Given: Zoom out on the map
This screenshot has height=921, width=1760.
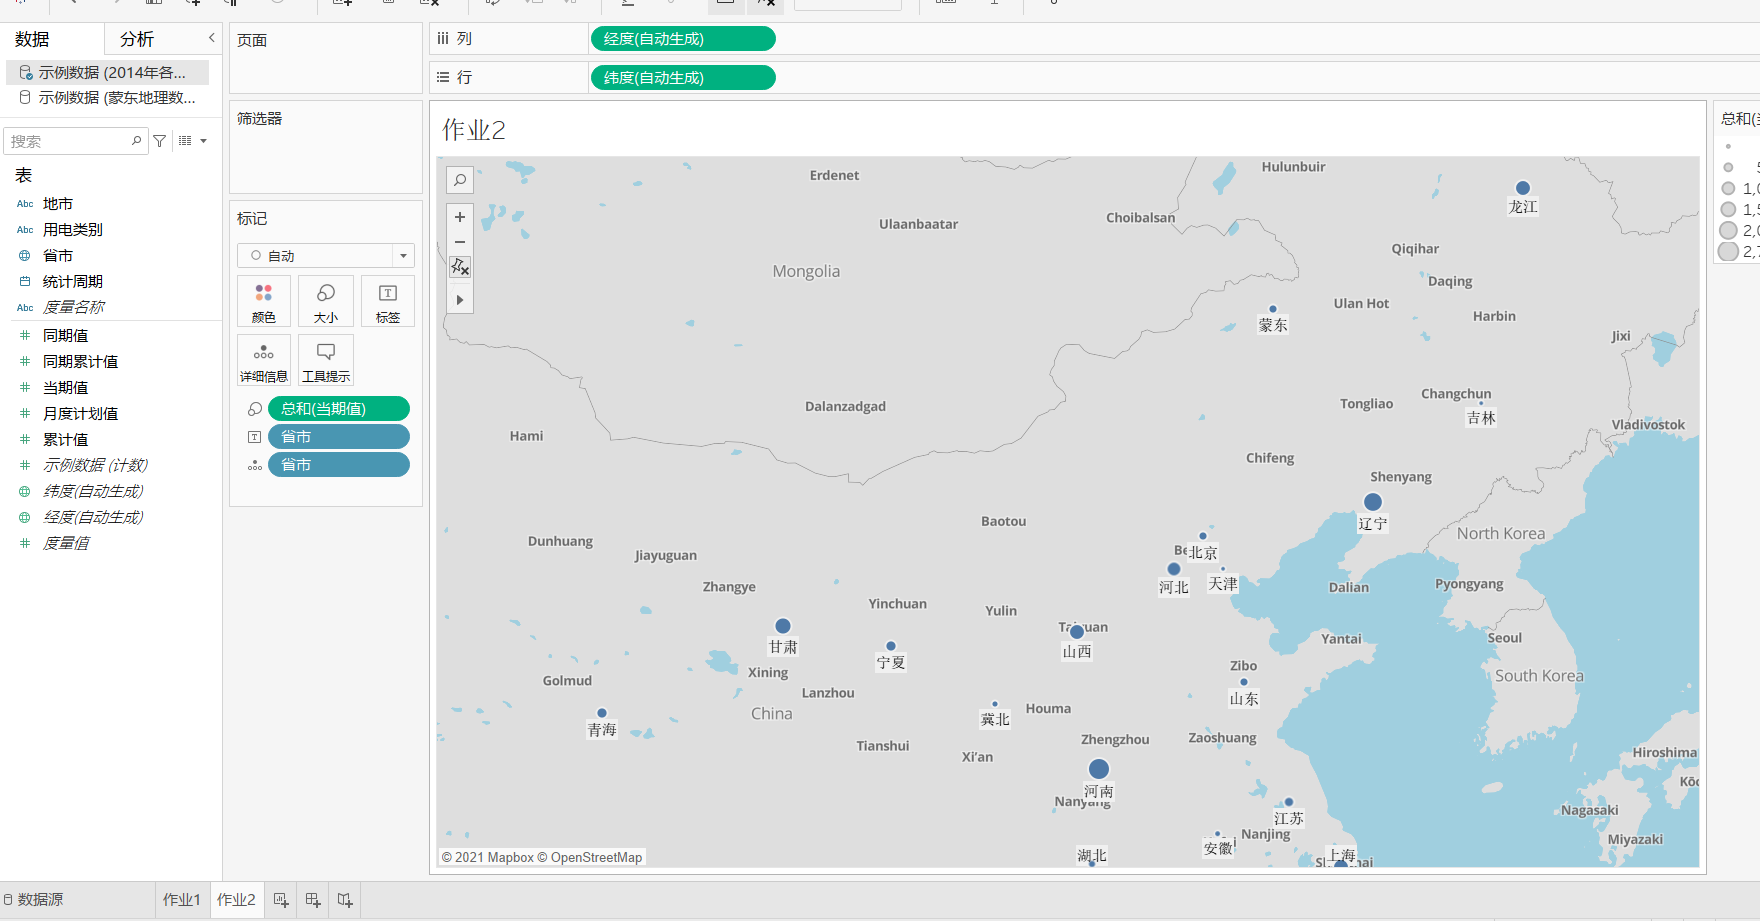Looking at the screenshot, I should coord(460,242).
